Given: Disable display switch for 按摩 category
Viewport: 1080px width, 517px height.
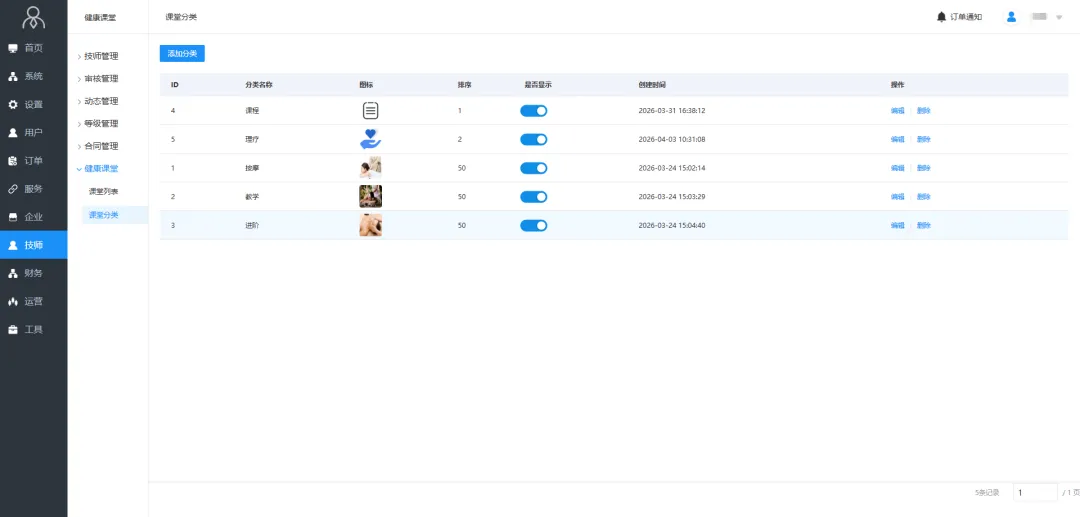Looking at the screenshot, I should pos(533,168).
